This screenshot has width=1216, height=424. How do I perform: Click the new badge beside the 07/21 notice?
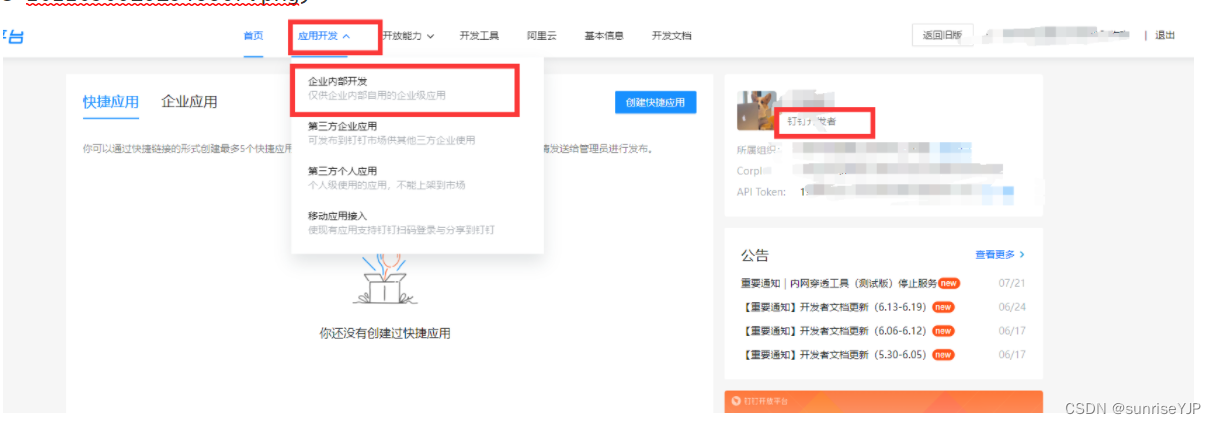point(948,283)
